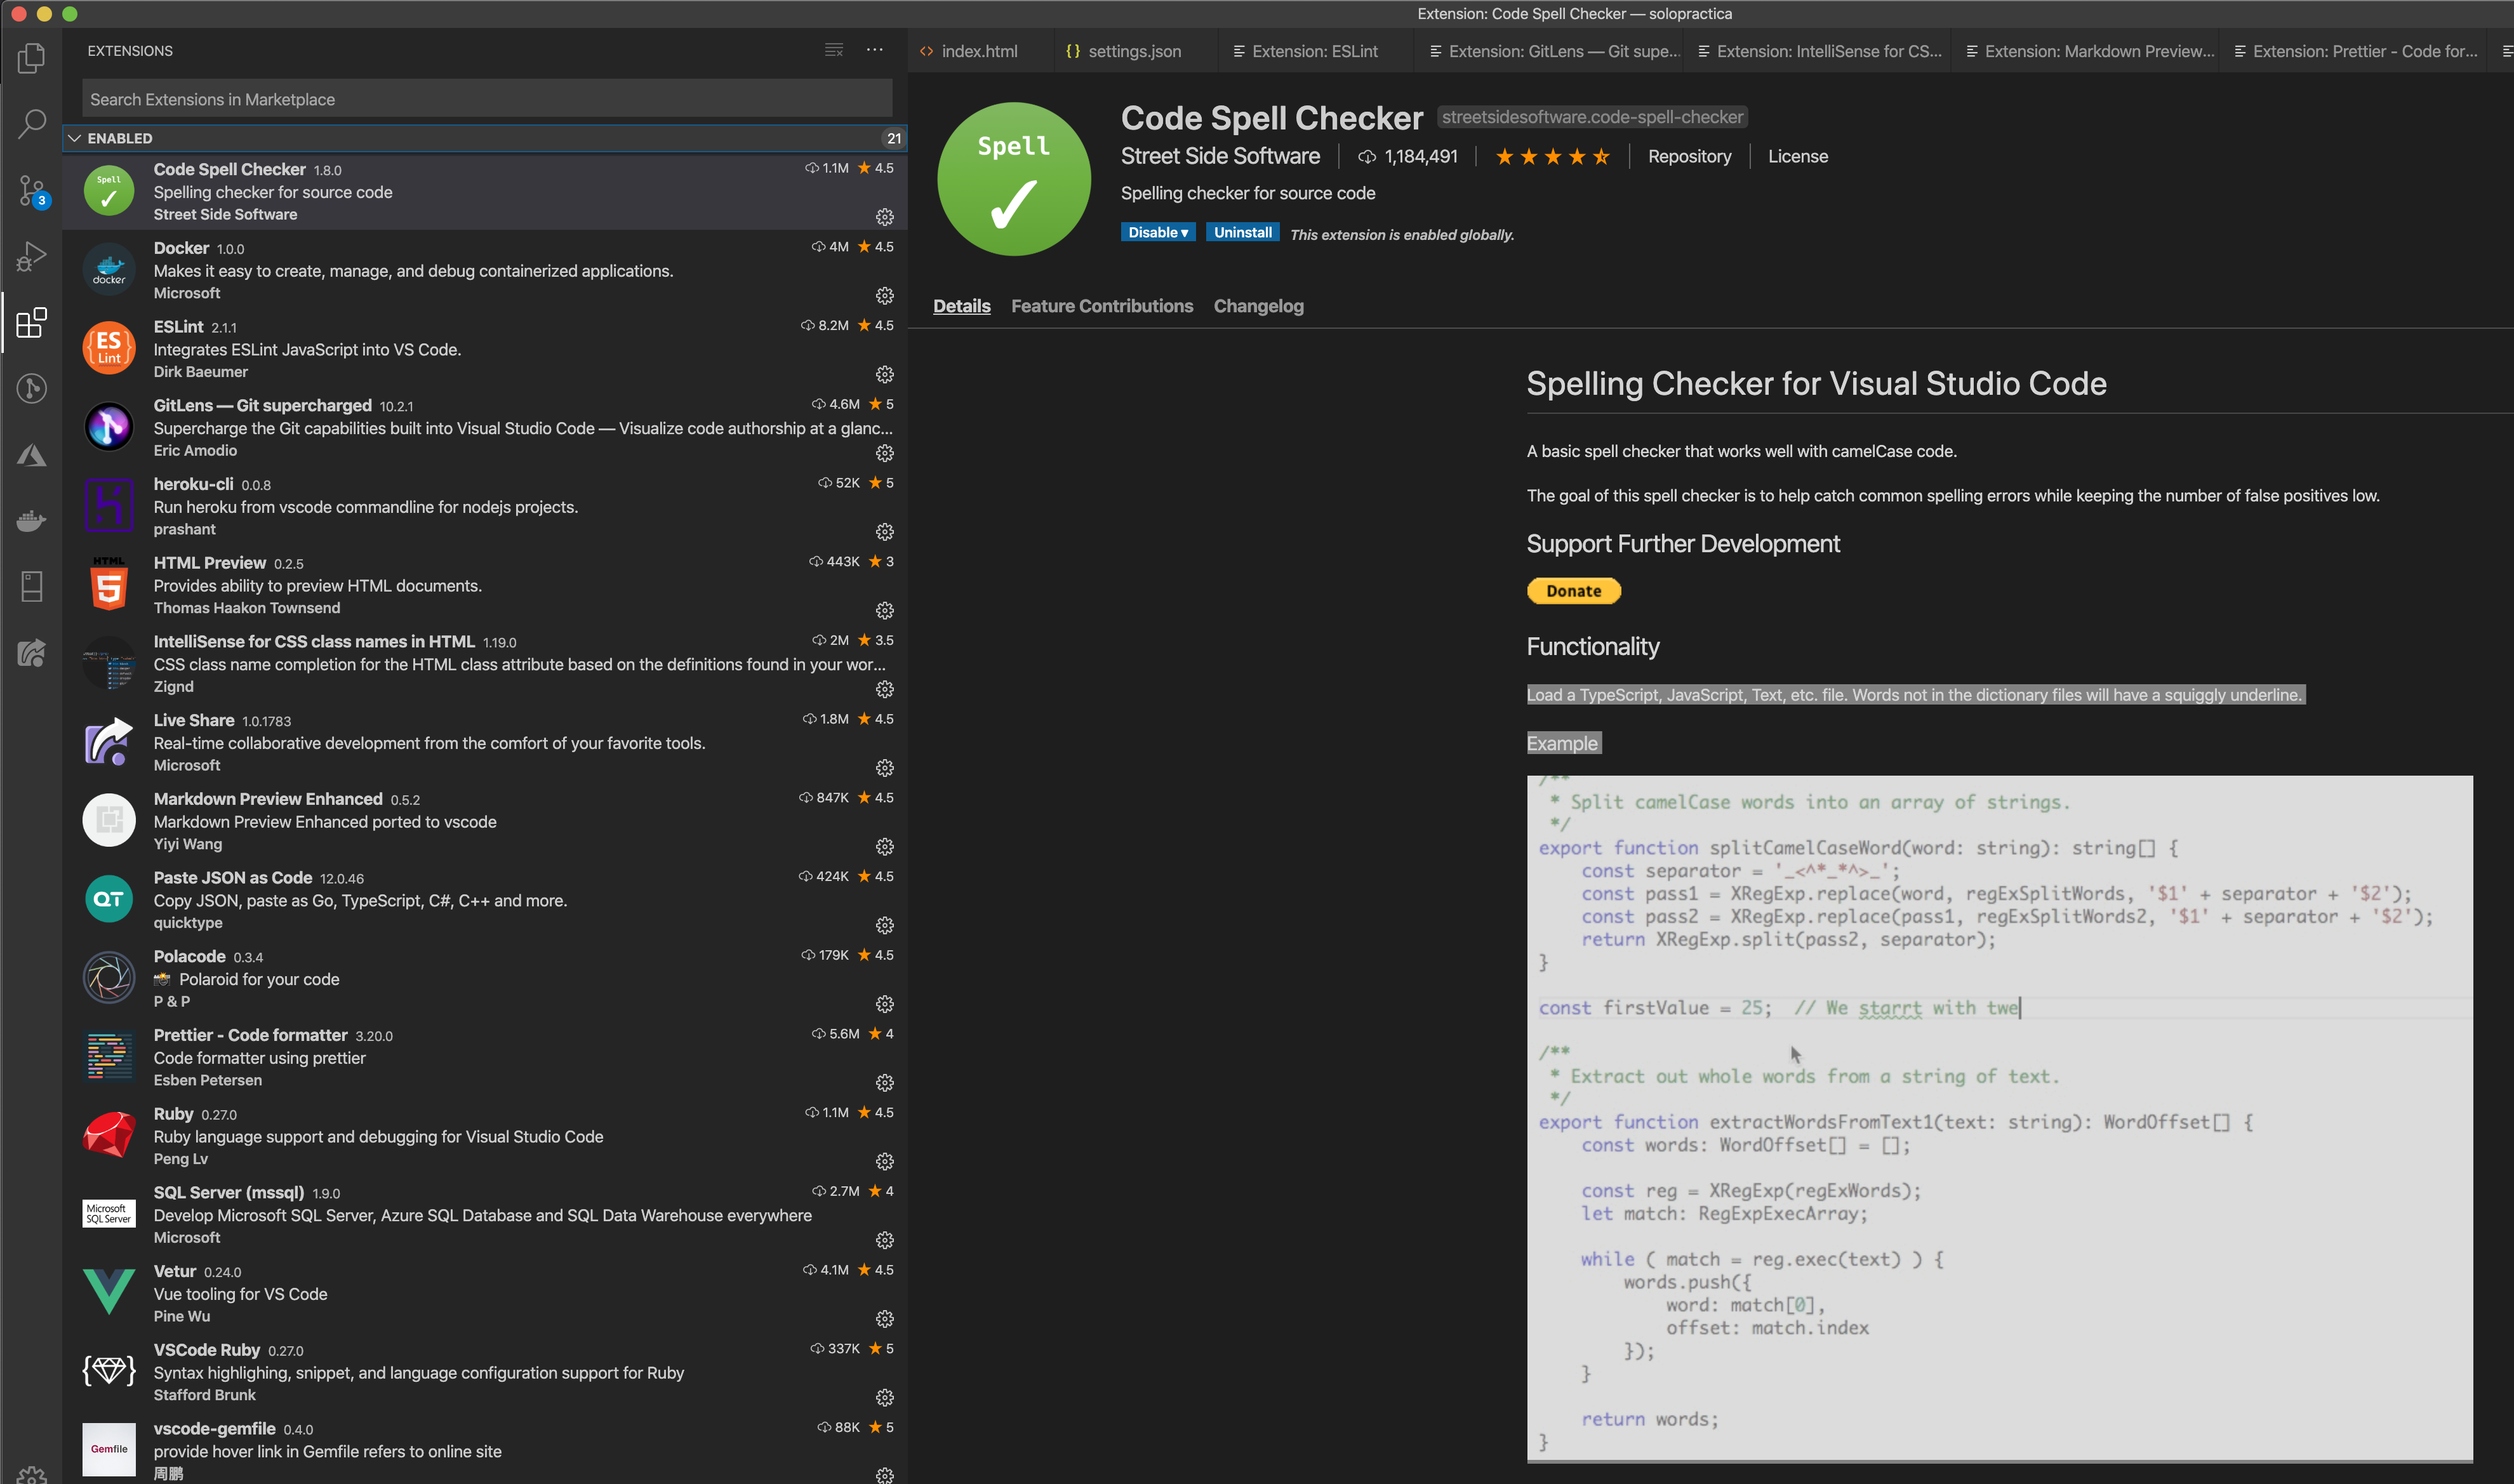Open the Explorer view in the activity bar
2514x1484 pixels.
click(30, 58)
